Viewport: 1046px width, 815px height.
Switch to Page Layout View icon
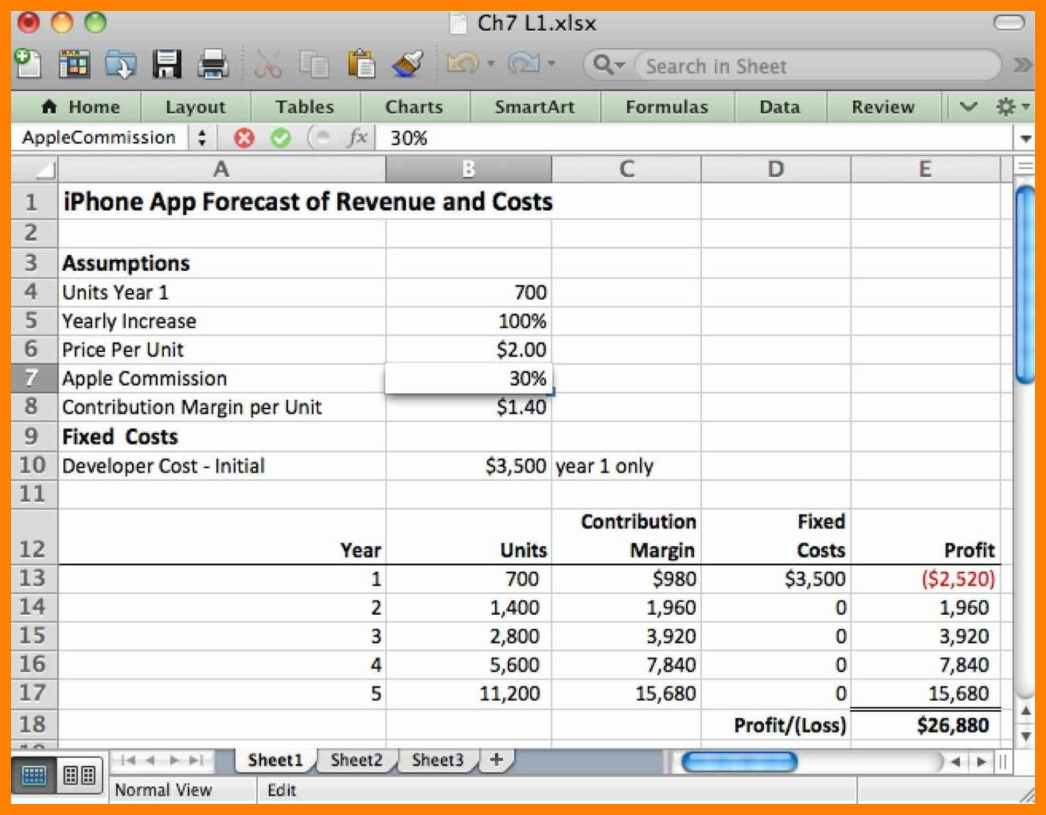[x=79, y=776]
